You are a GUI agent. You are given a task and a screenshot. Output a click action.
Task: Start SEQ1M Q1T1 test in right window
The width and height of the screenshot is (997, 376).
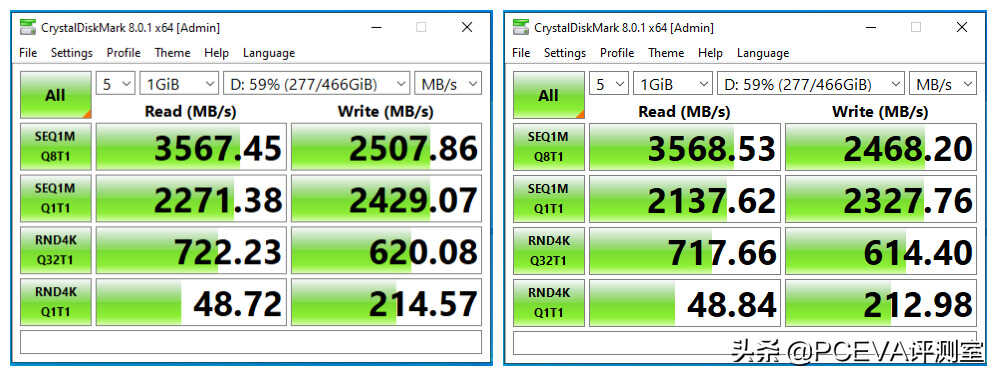(549, 198)
